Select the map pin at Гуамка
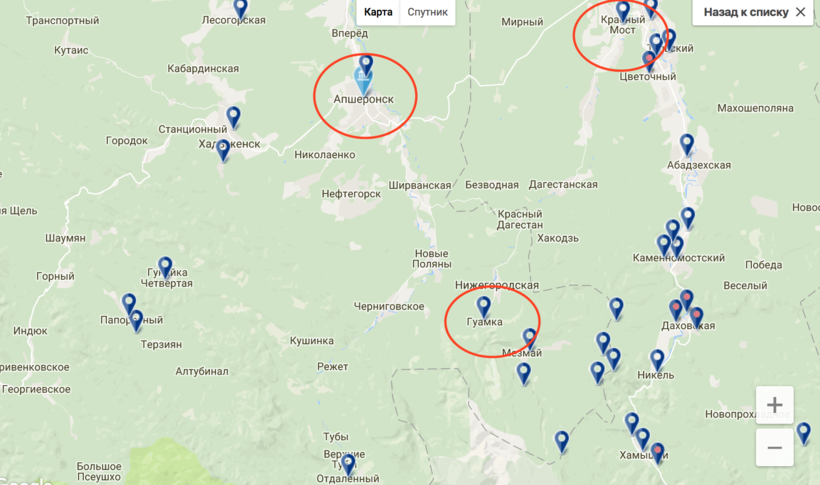820x485 pixels. pos(483,307)
